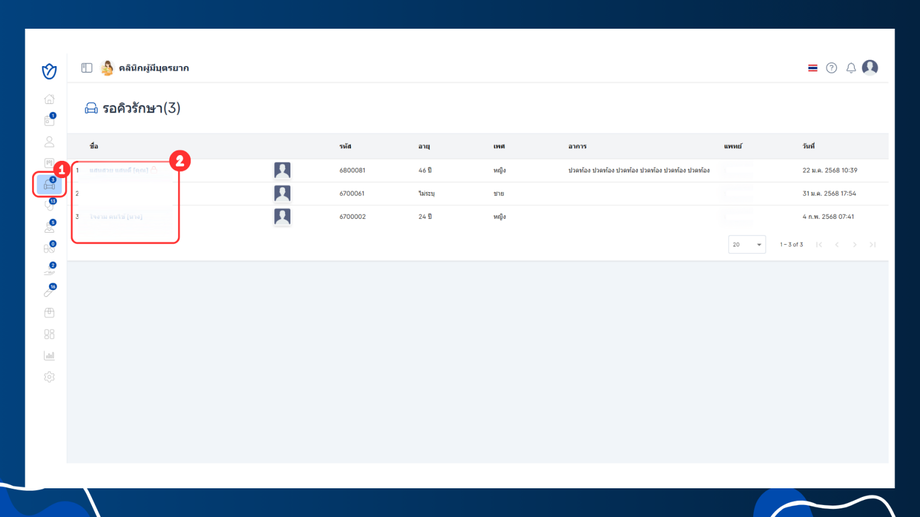Open the four-squares apps icon in the sidebar
920x517 pixels.
(49, 334)
